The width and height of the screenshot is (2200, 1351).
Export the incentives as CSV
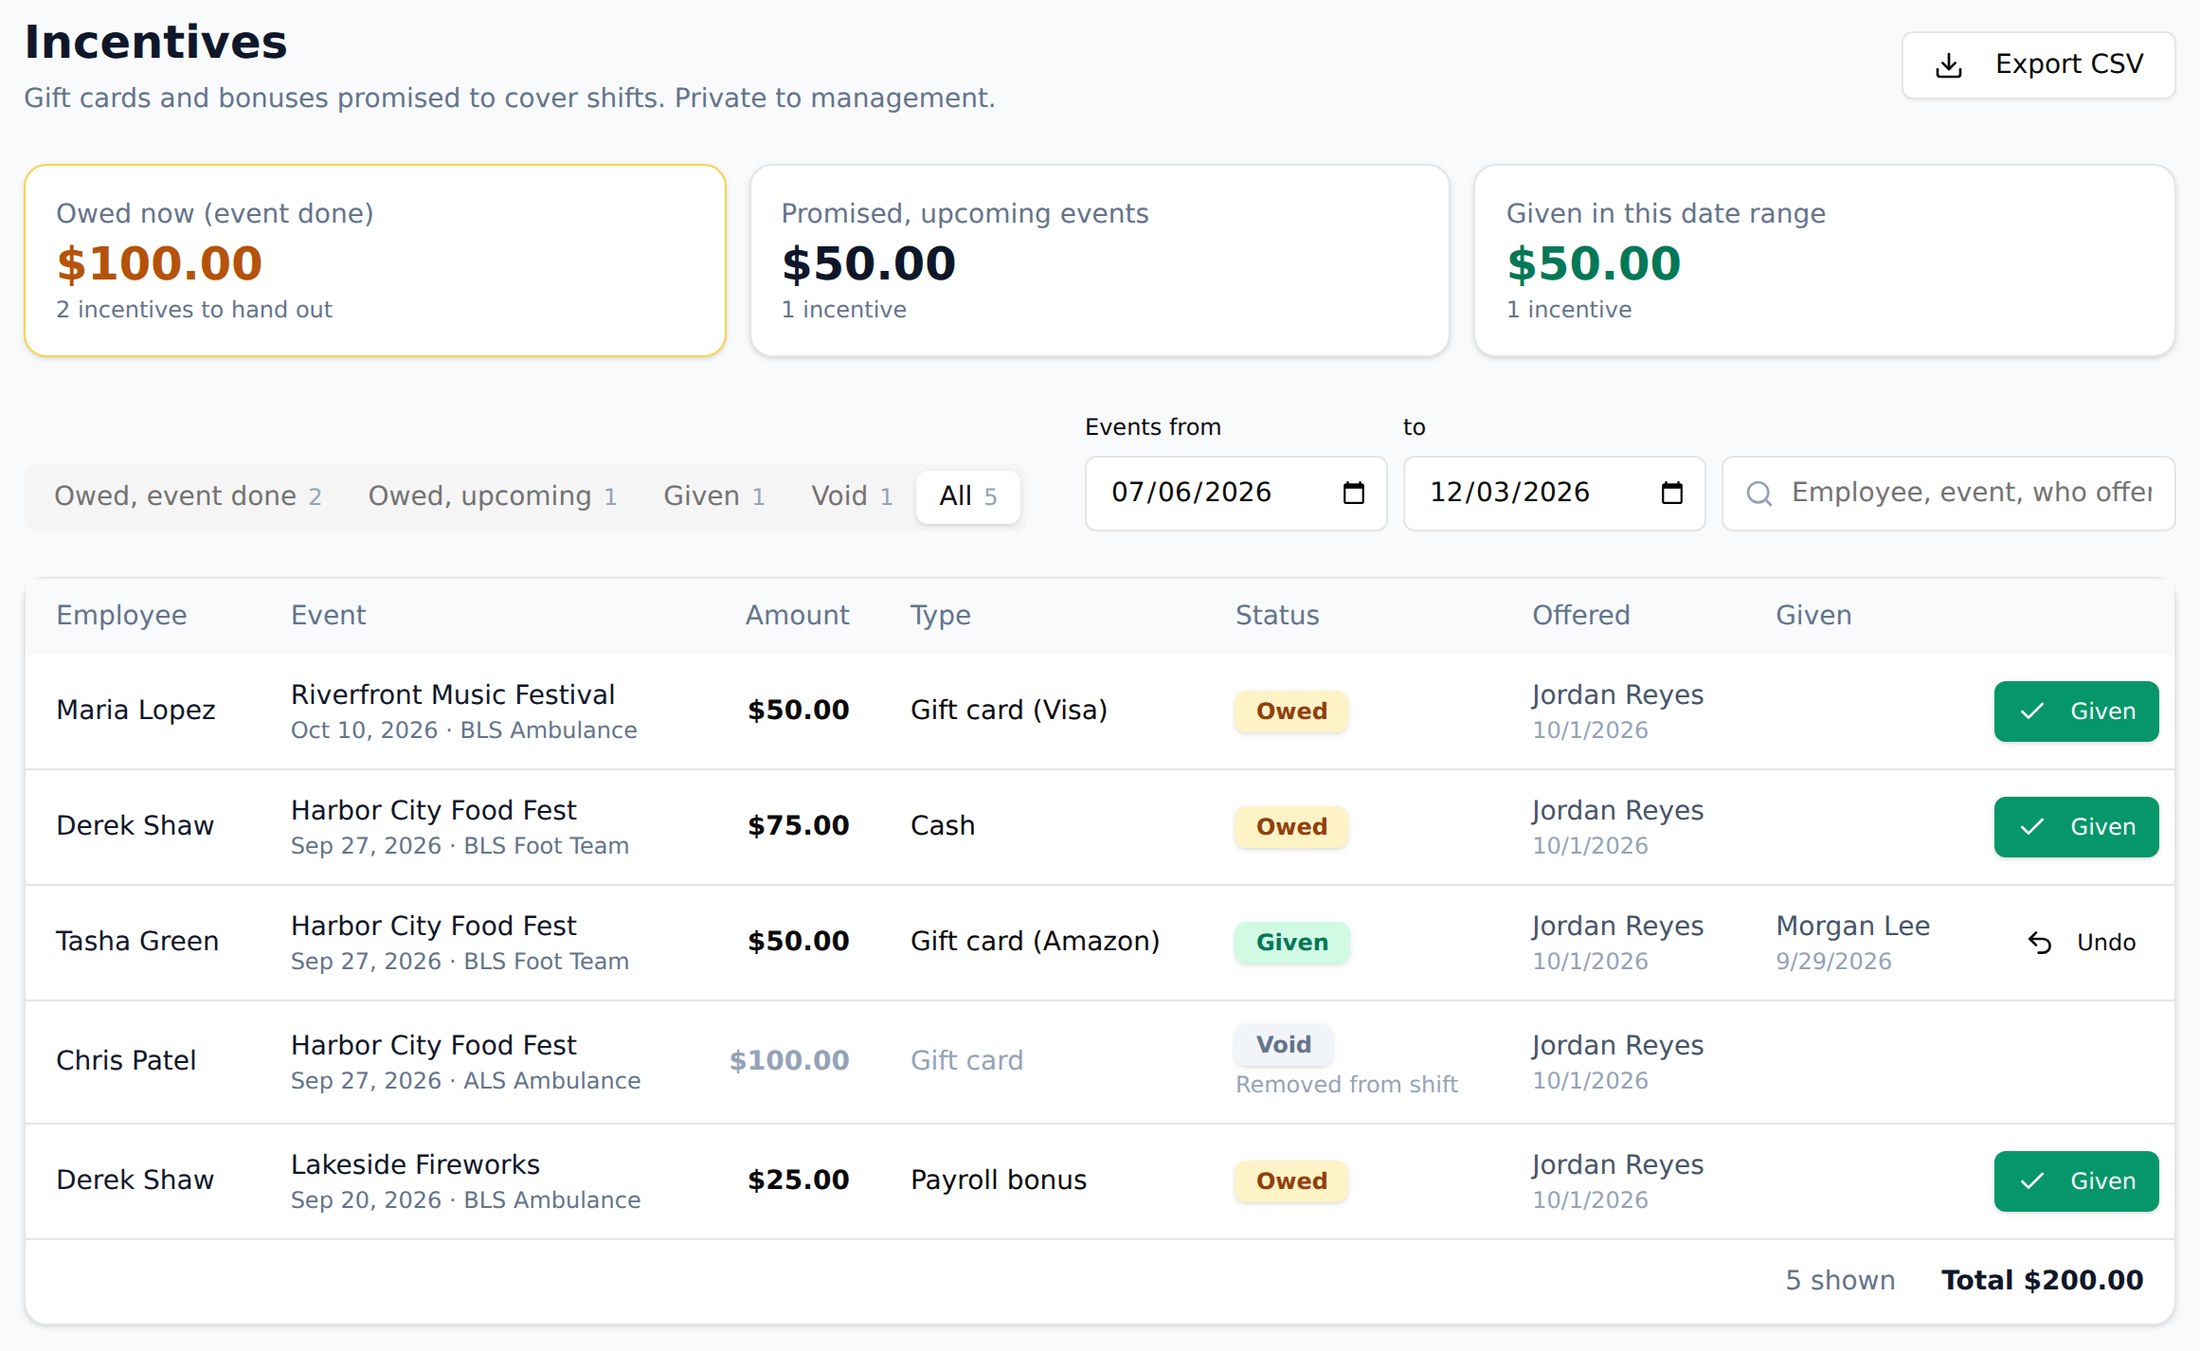point(2038,65)
